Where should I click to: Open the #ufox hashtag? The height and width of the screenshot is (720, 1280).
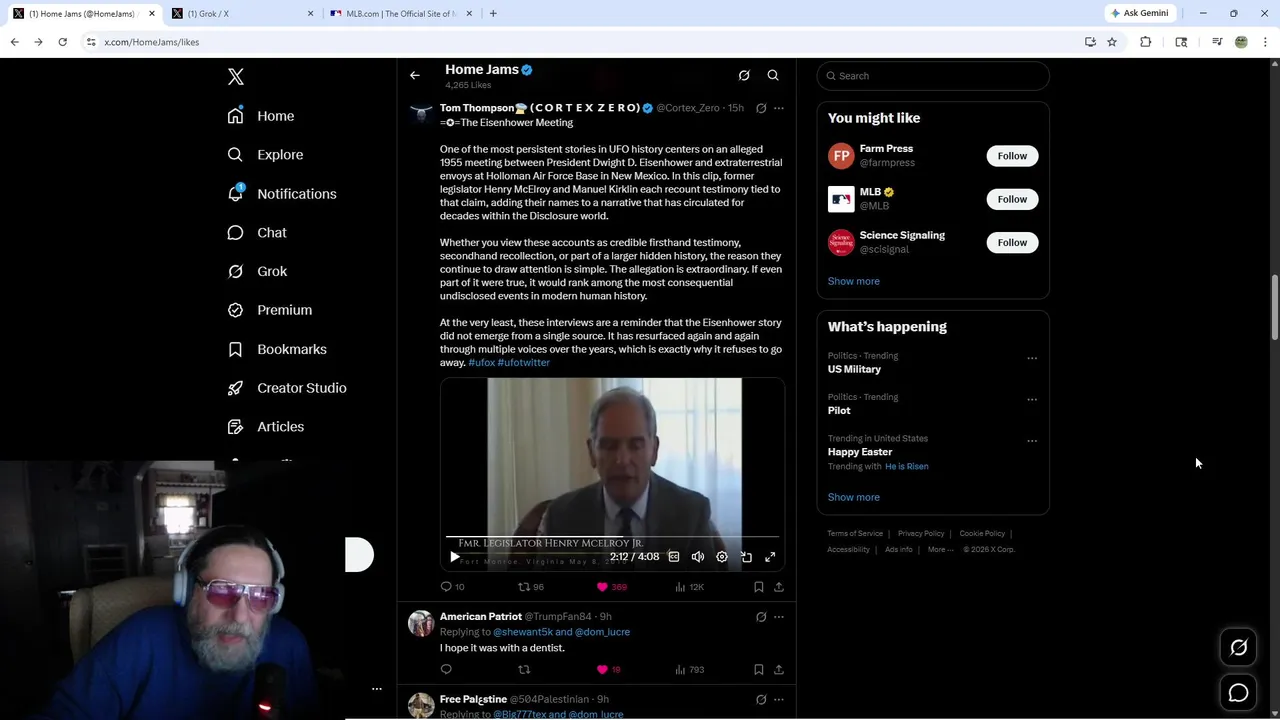click(481, 363)
